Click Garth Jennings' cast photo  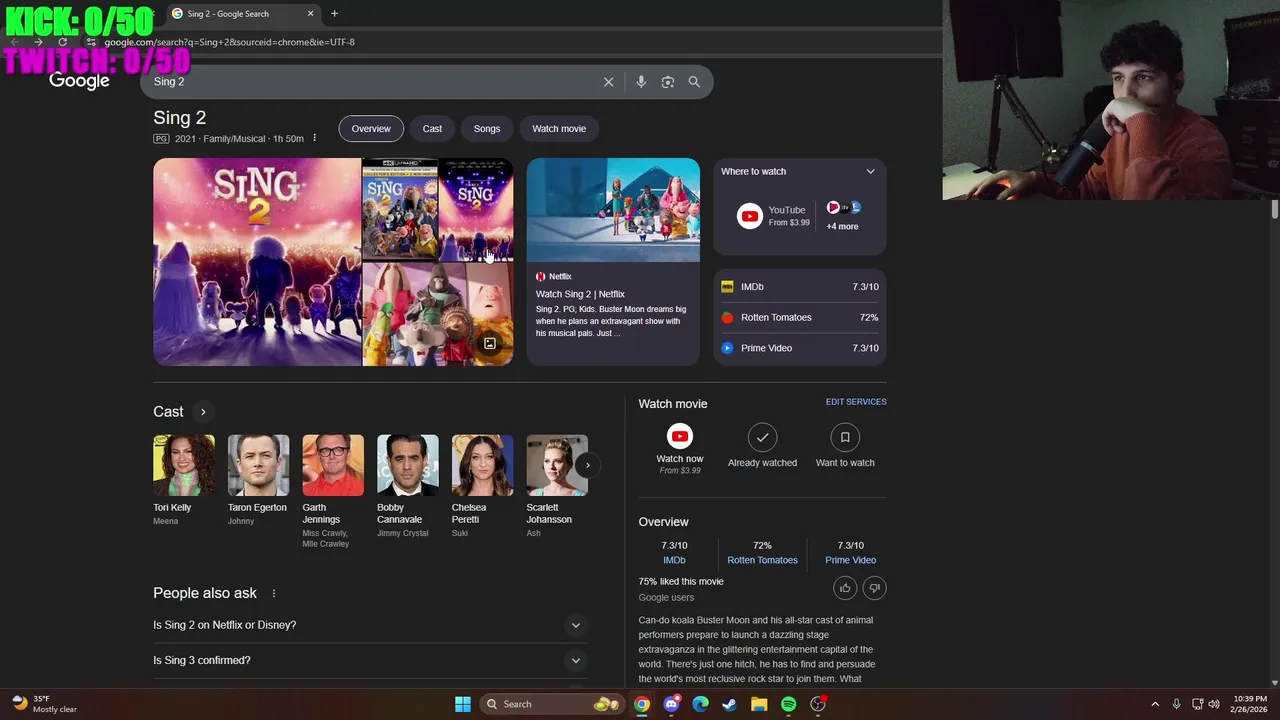(333, 465)
